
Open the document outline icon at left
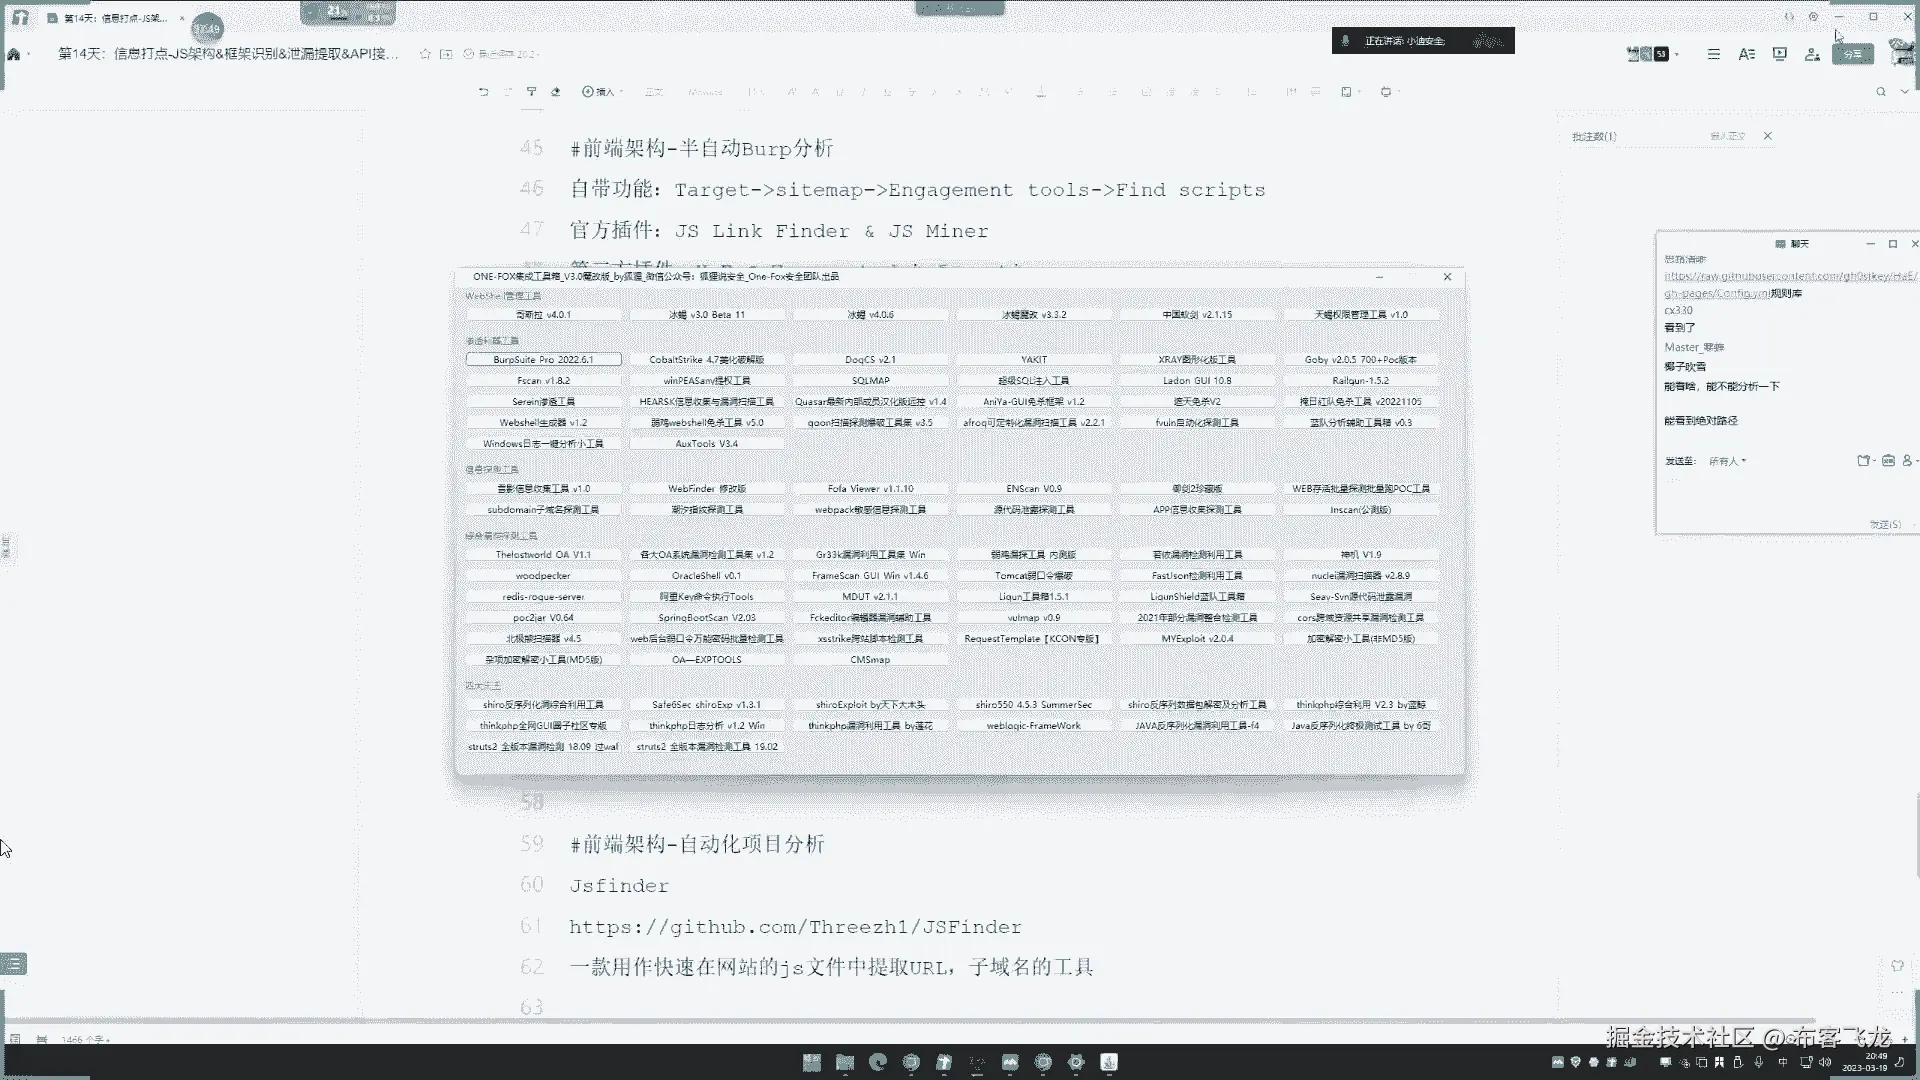(x=13, y=964)
